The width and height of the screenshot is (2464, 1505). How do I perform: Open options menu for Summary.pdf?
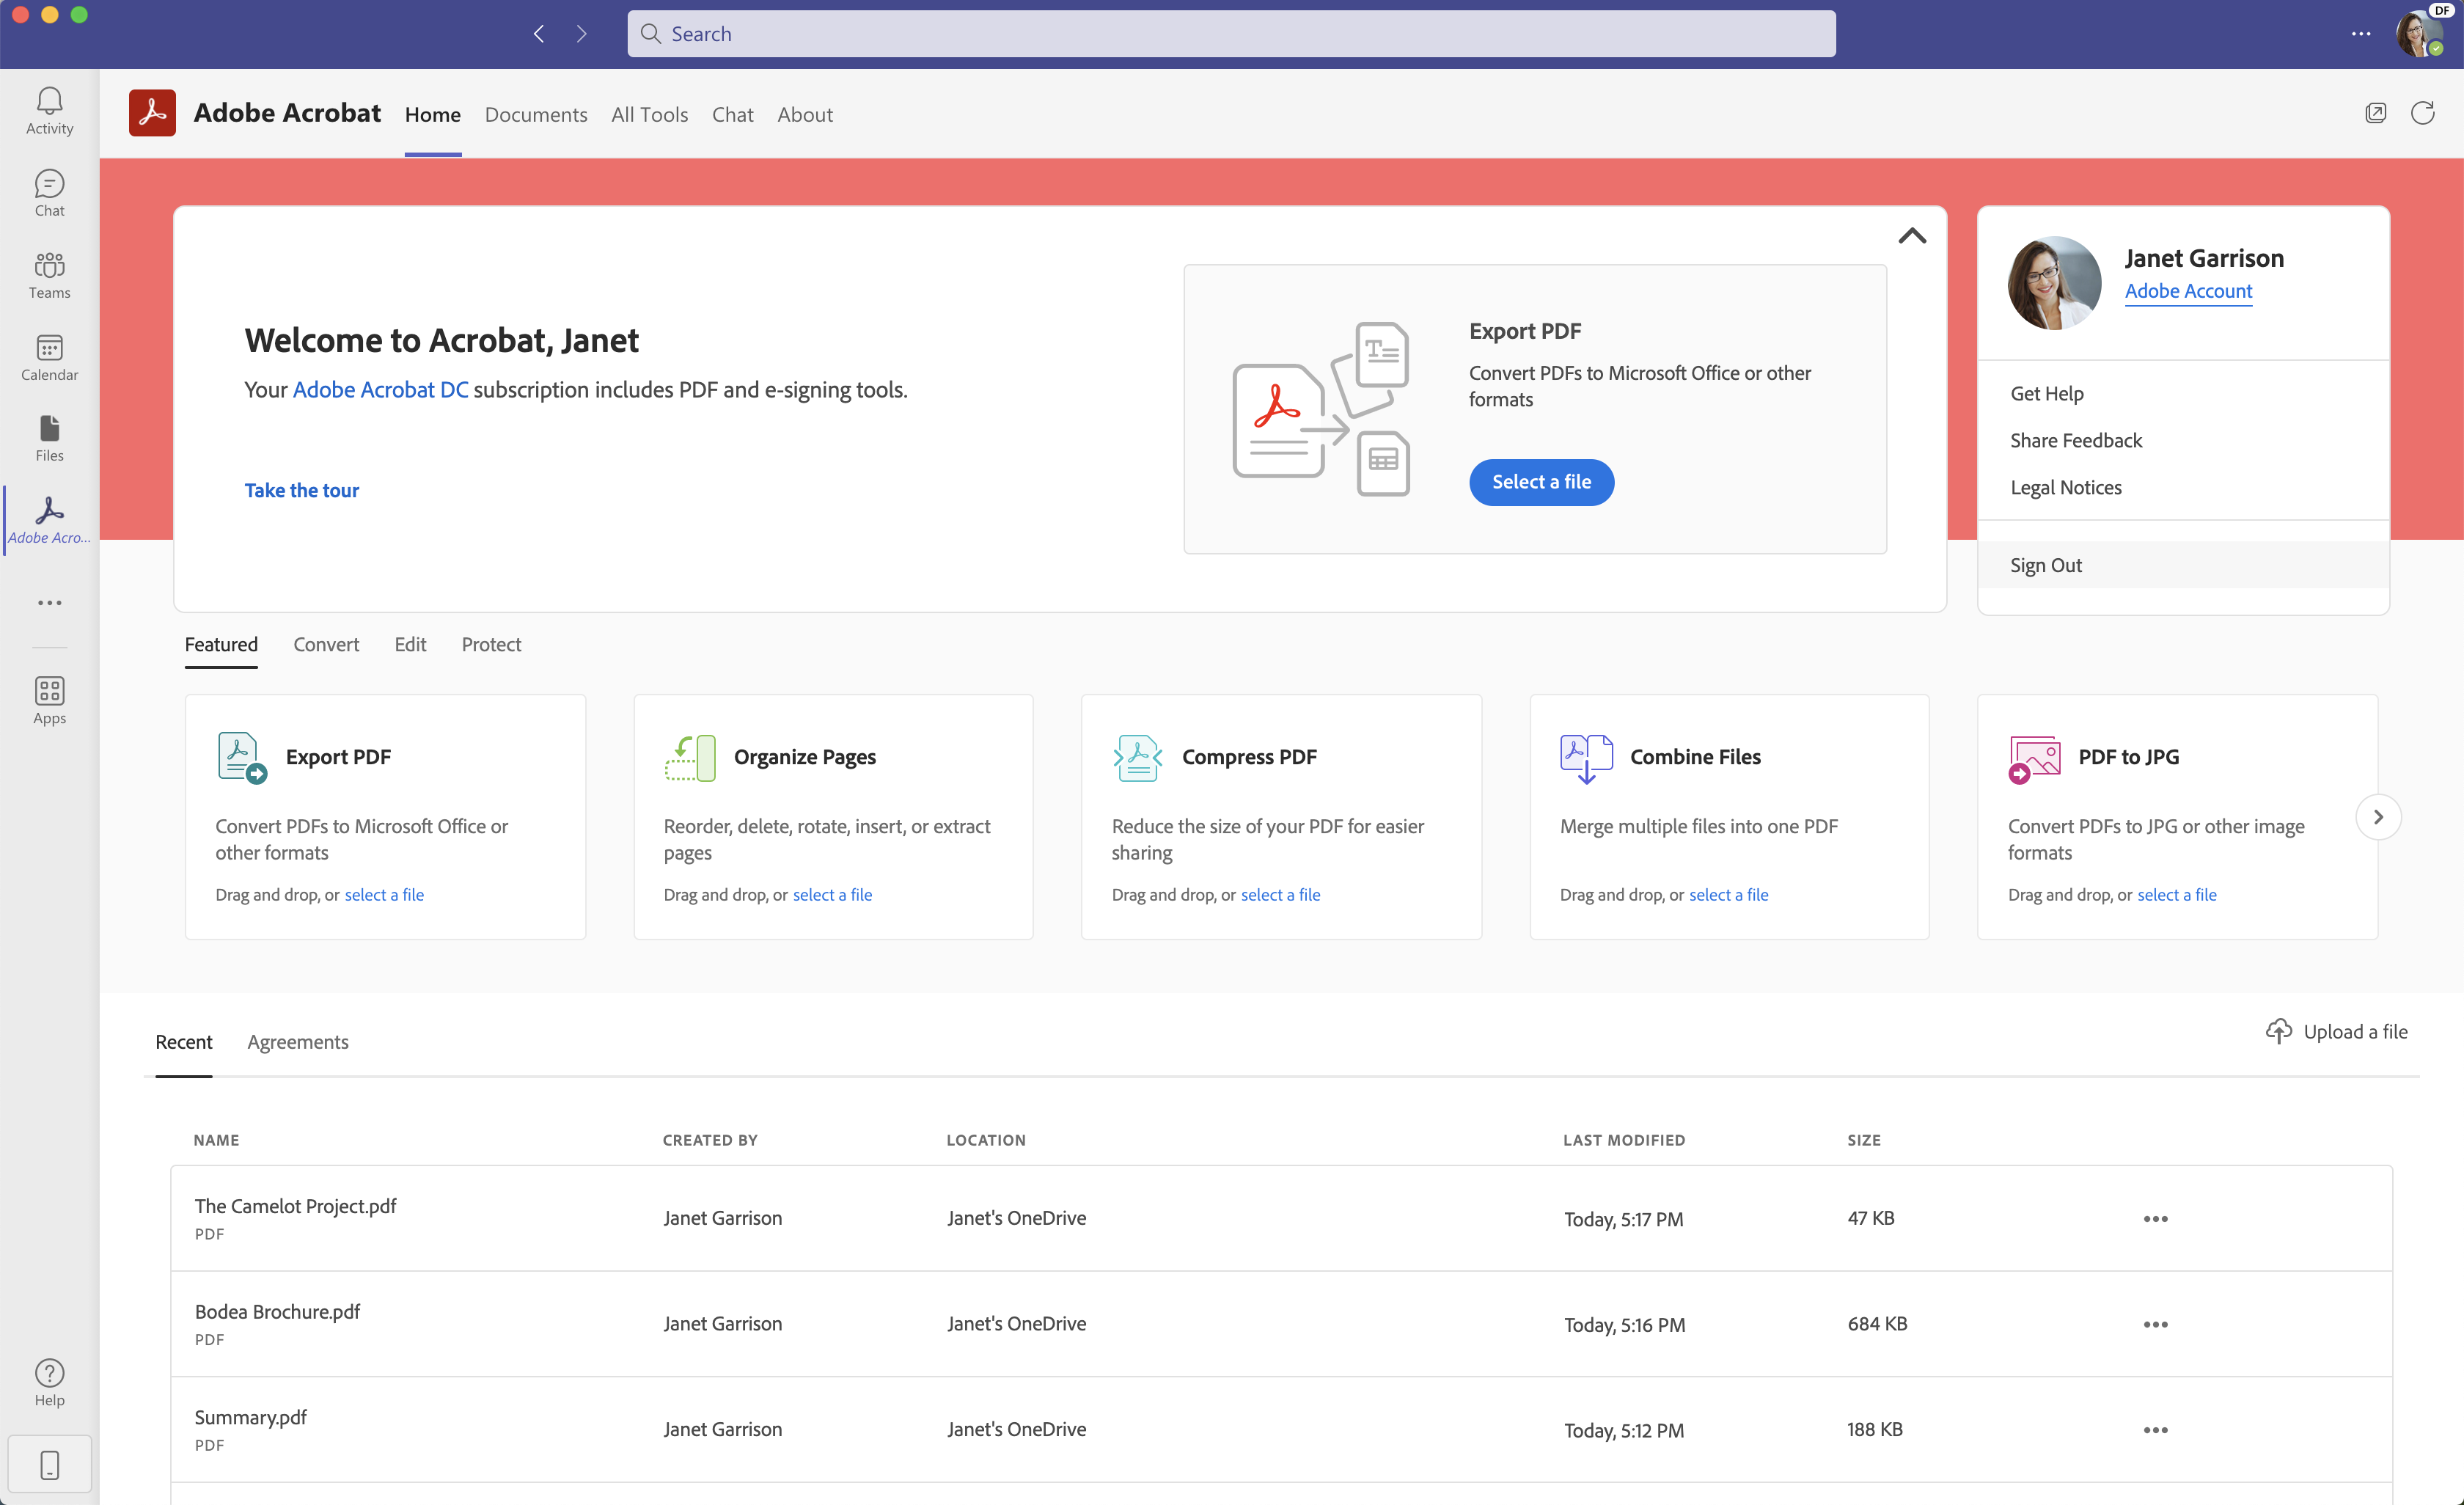click(2156, 1430)
